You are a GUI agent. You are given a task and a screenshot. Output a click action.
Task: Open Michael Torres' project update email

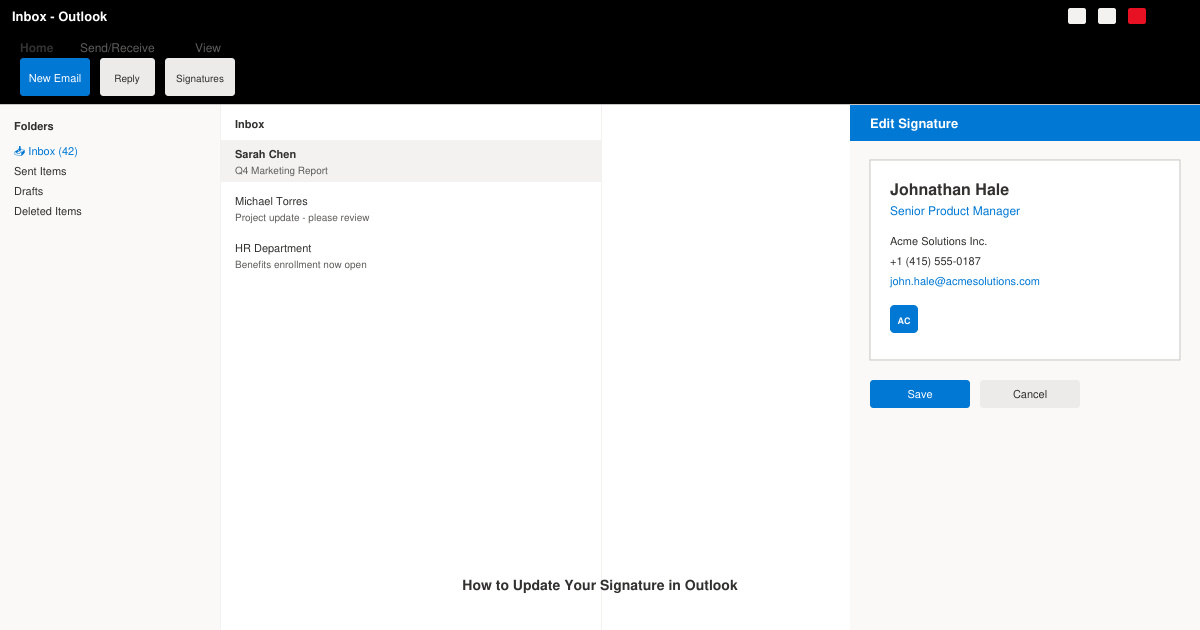pos(411,208)
